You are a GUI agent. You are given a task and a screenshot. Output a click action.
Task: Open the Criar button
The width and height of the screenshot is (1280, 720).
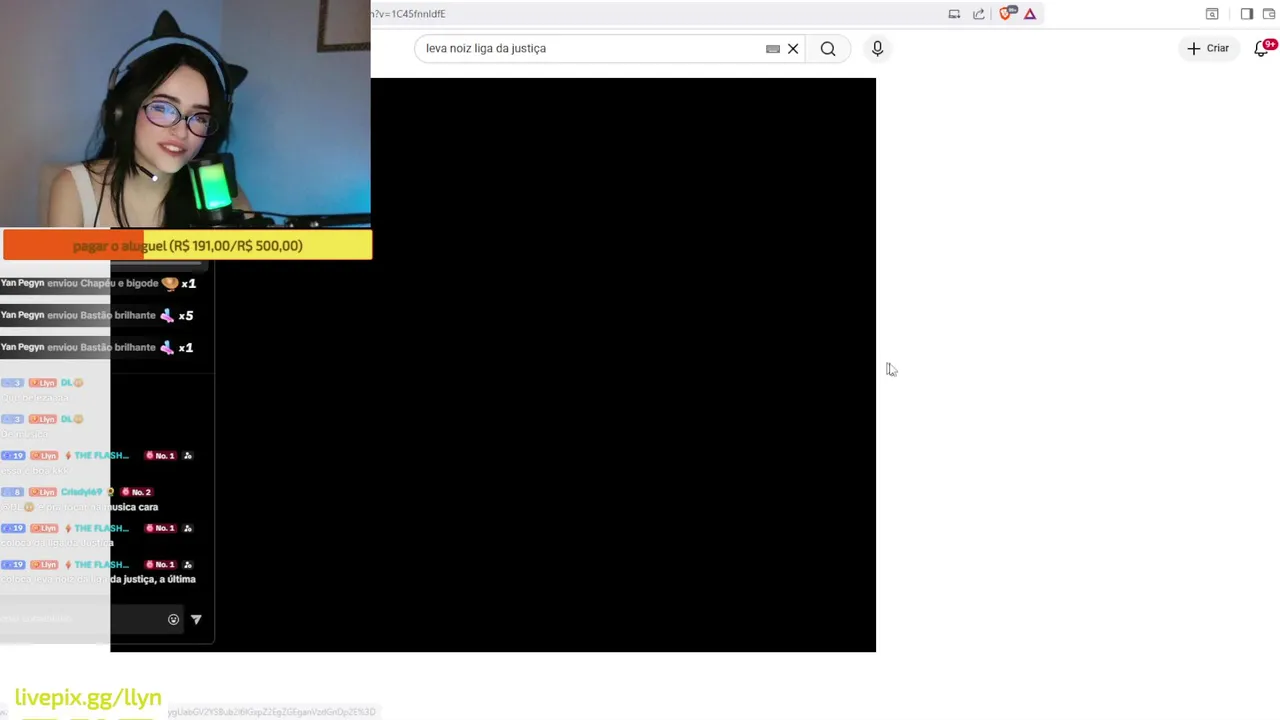pyautogui.click(x=1209, y=48)
